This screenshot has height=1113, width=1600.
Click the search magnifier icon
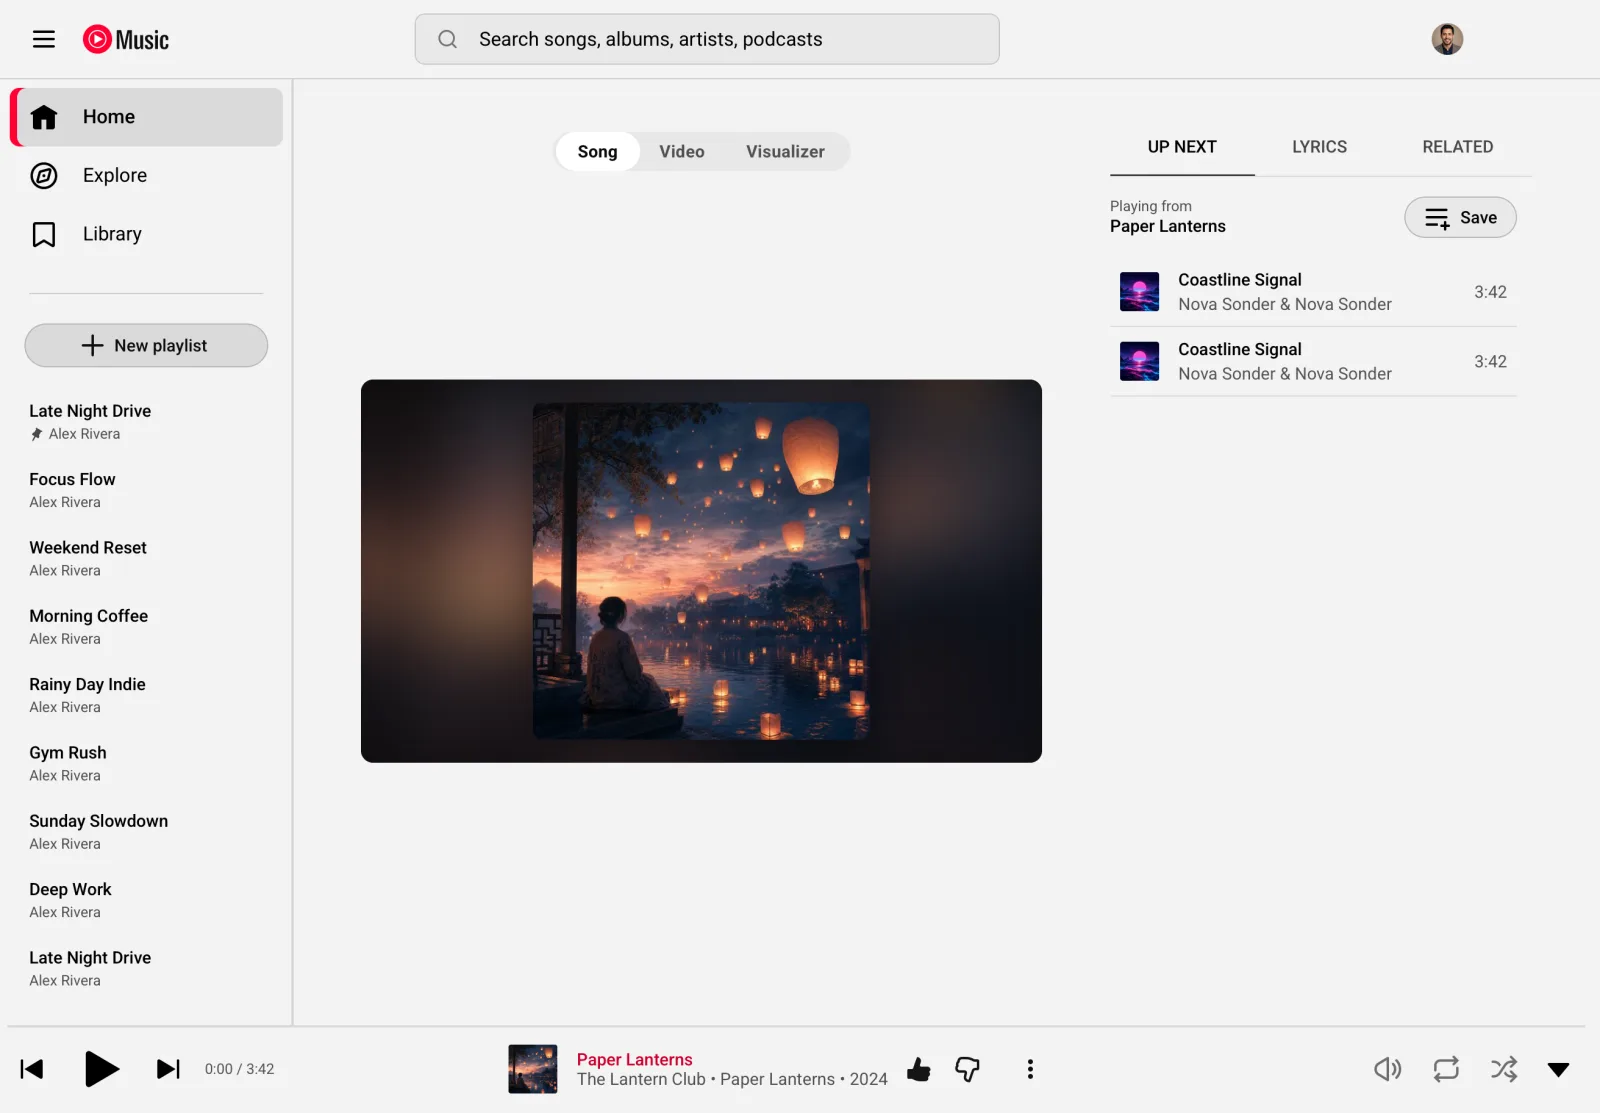(x=448, y=39)
